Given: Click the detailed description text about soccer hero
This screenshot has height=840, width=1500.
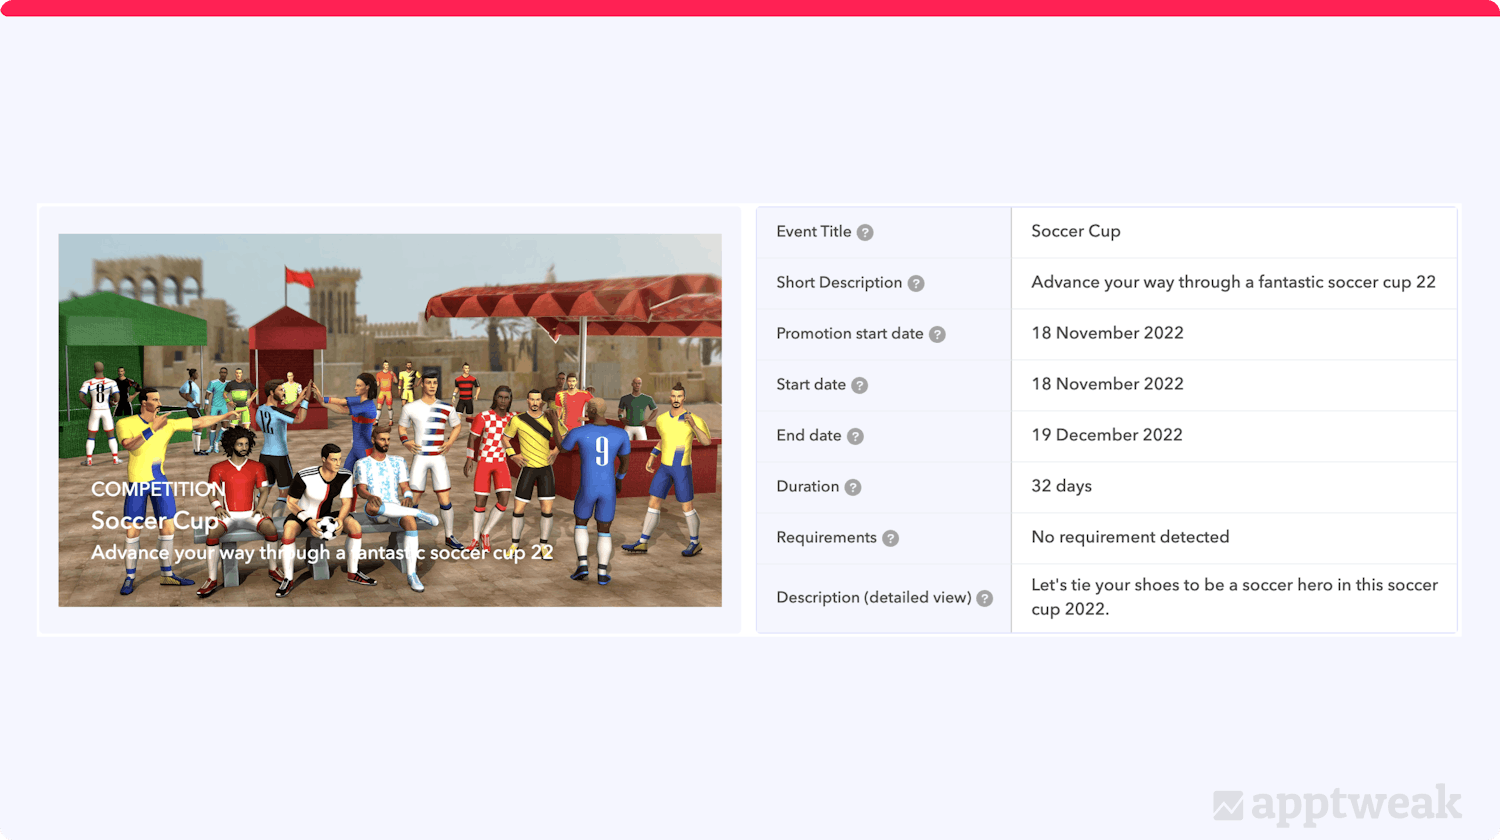Looking at the screenshot, I should (x=1234, y=597).
